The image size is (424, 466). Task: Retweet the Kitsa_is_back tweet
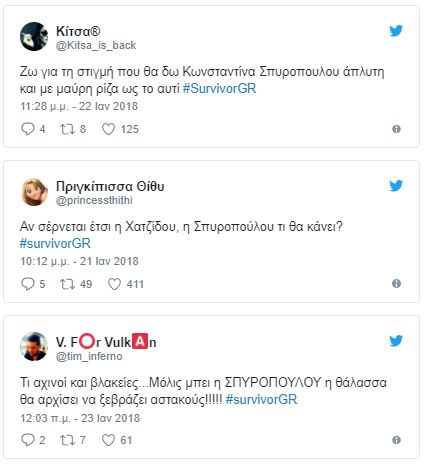point(67,129)
